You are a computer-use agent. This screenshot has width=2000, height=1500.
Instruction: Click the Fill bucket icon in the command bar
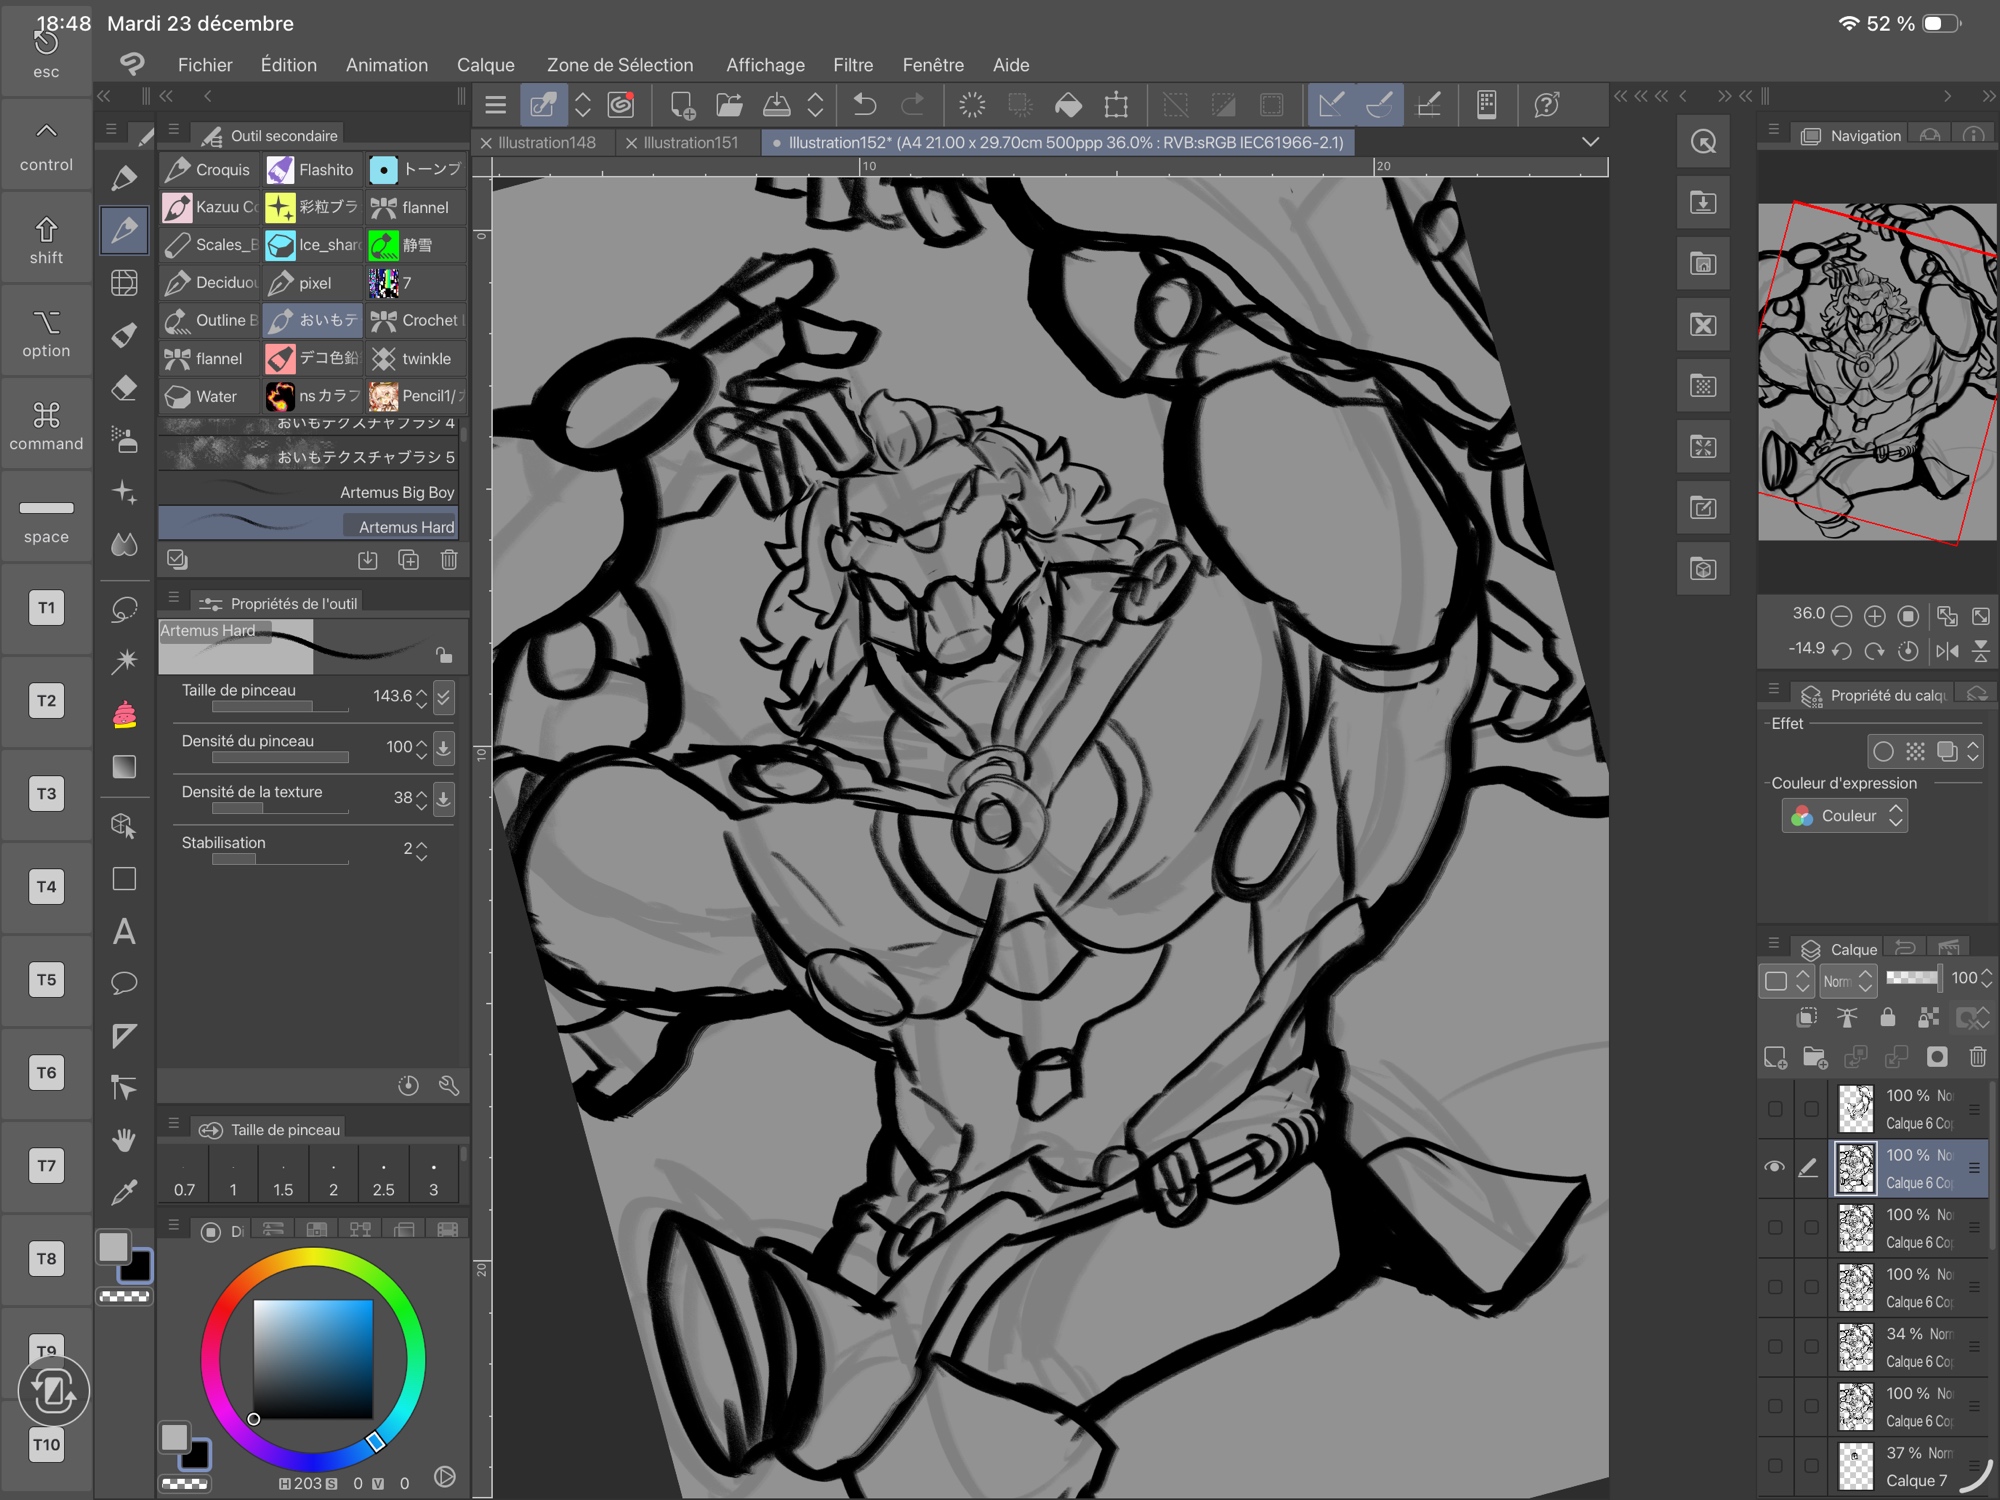[1068, 105]
